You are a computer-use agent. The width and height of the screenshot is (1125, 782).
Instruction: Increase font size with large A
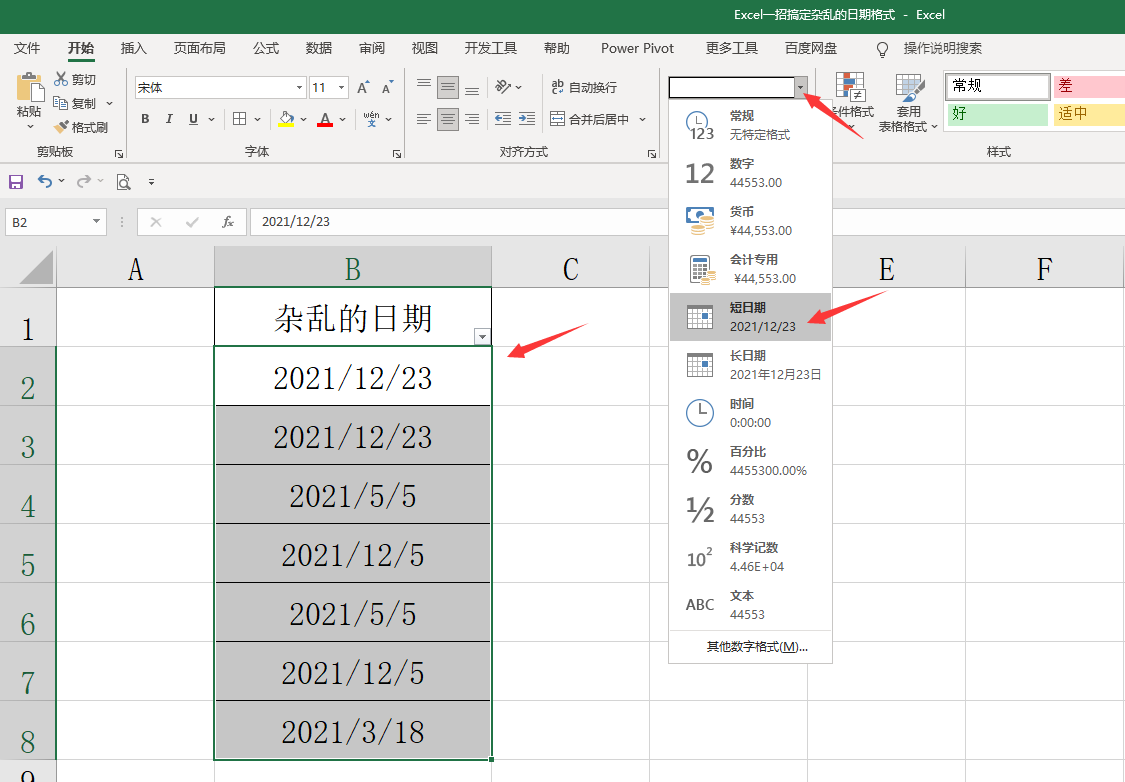[x=364, y=88]
